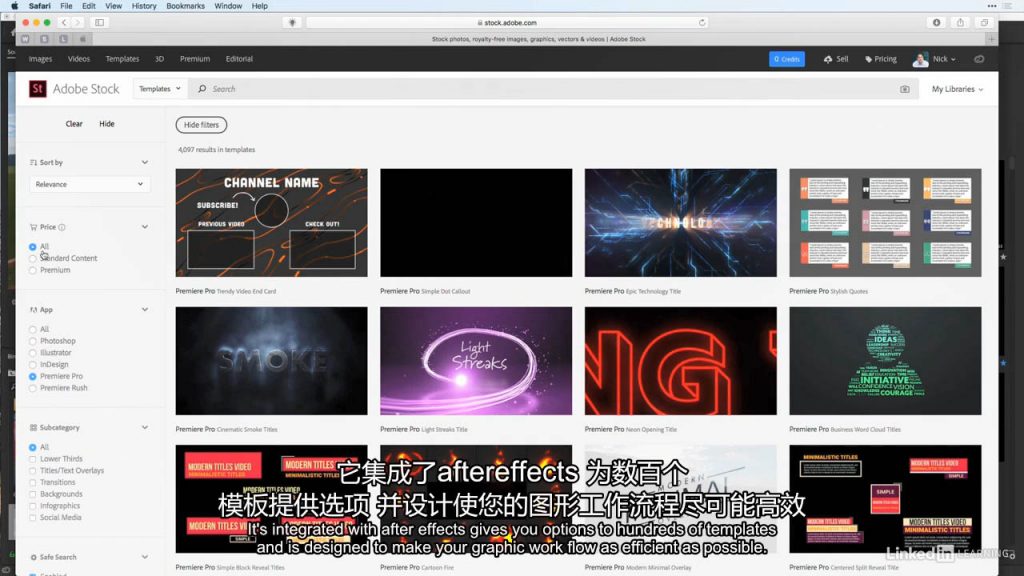Image resolution: width=1024 pixels, height=576 pixels.
Task: Click the Creative Cloud icon in header
Action: pyautogui.click(x=979, y=59)
